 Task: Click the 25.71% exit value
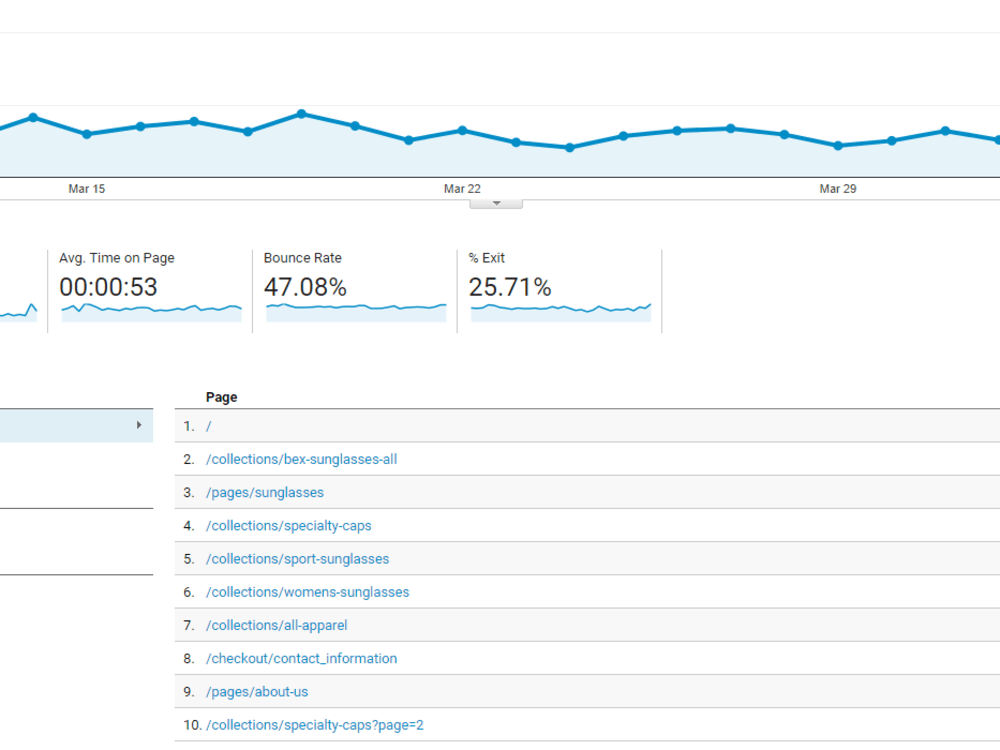[x=510, y=287]
